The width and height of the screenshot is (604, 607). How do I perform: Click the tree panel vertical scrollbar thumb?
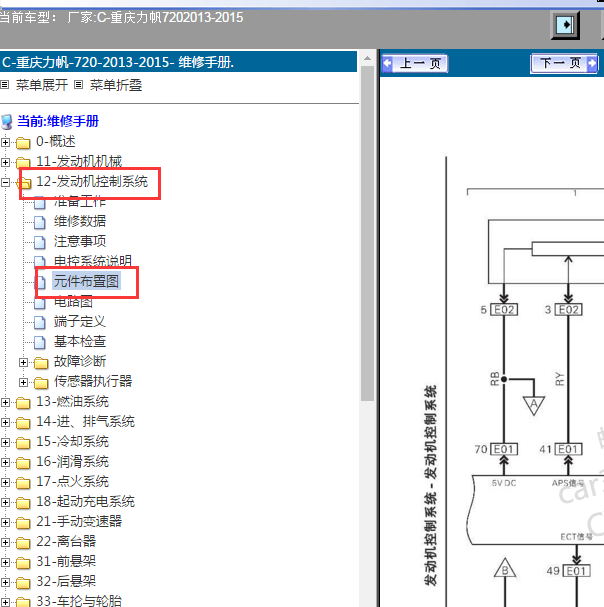point(367,233)
